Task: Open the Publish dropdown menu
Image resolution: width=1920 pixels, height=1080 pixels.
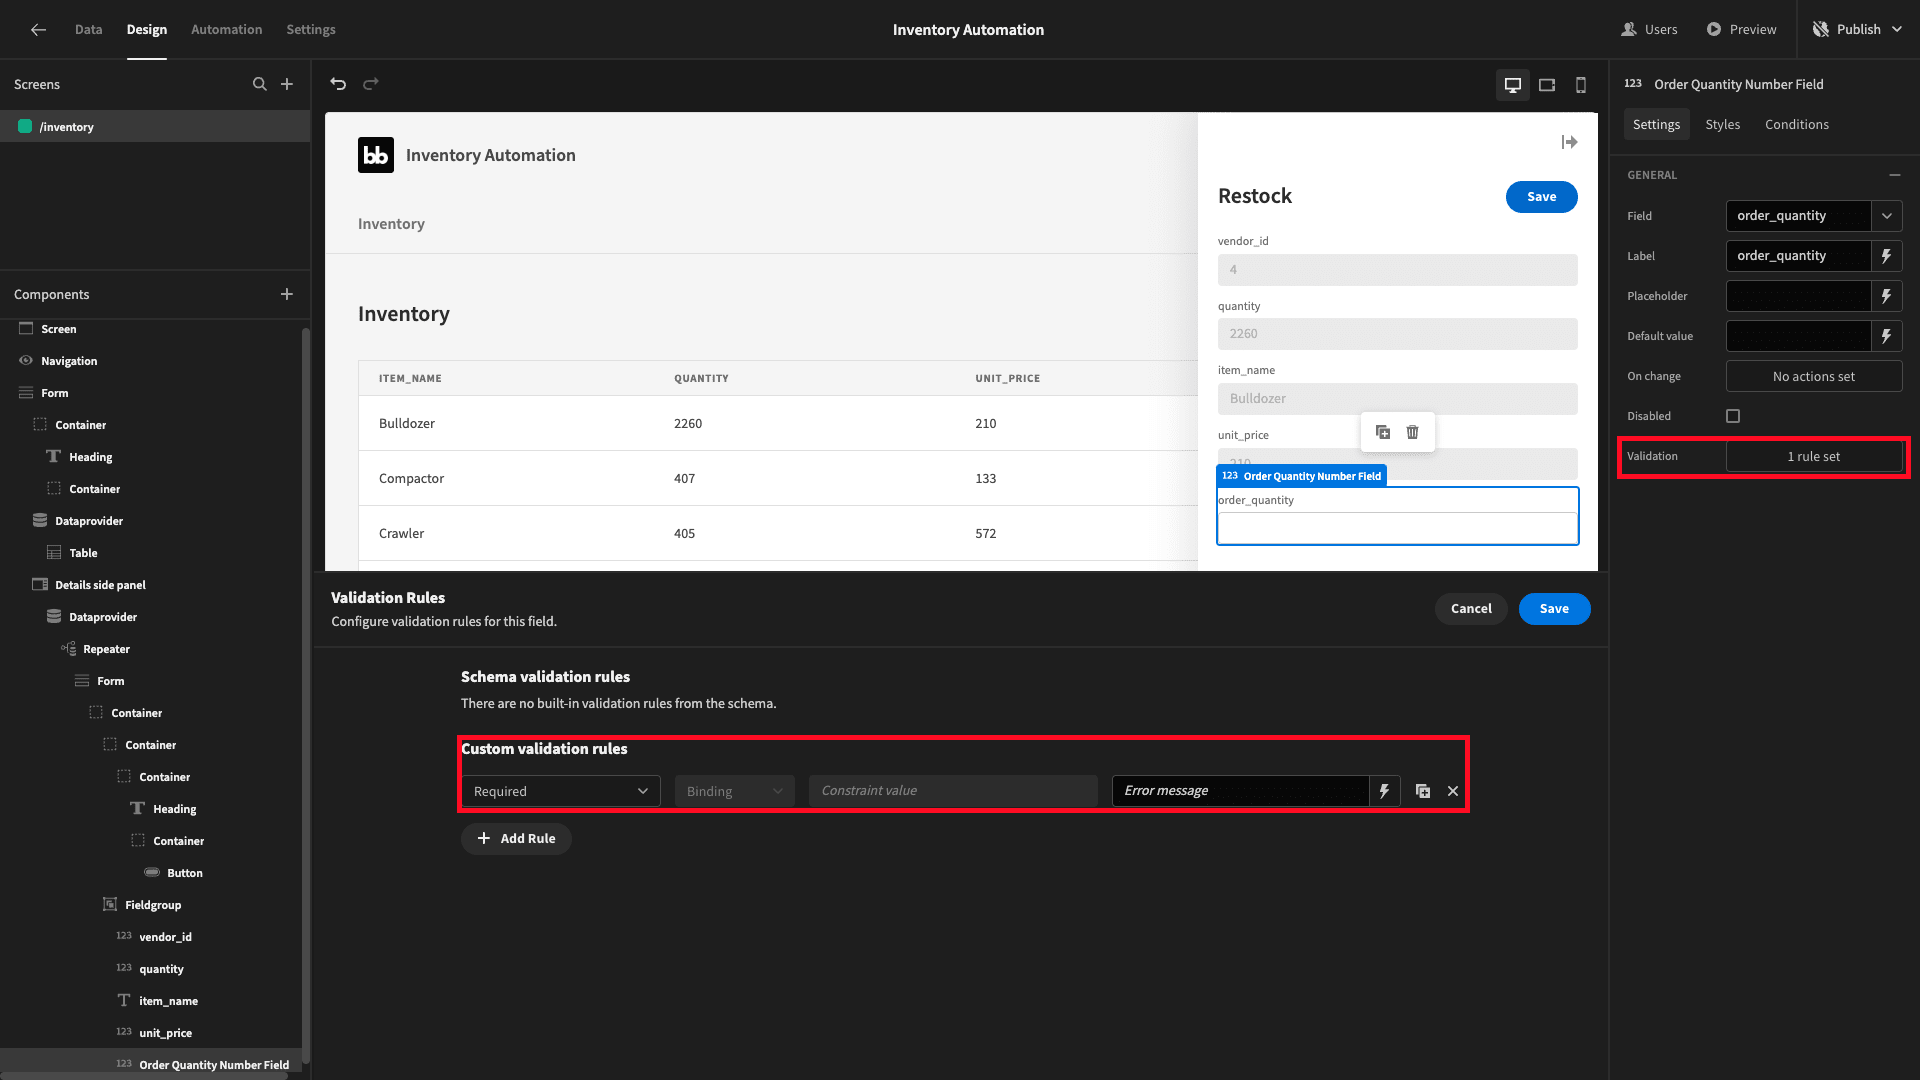Action: coord(1897,30)
